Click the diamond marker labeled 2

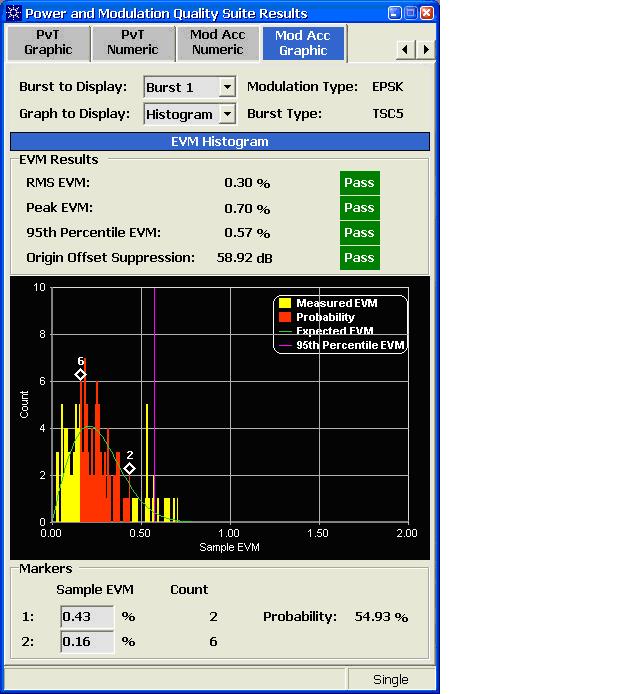(130, 468)
